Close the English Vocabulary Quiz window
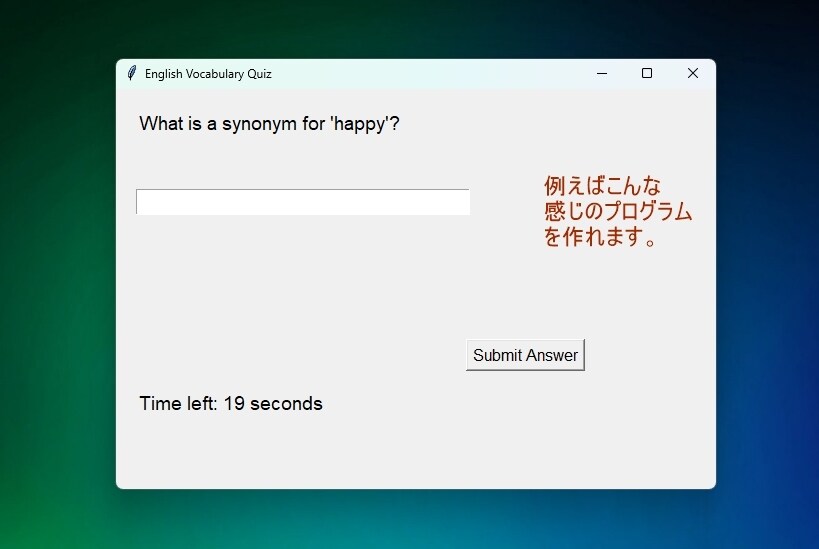 [x=693, y=73]
